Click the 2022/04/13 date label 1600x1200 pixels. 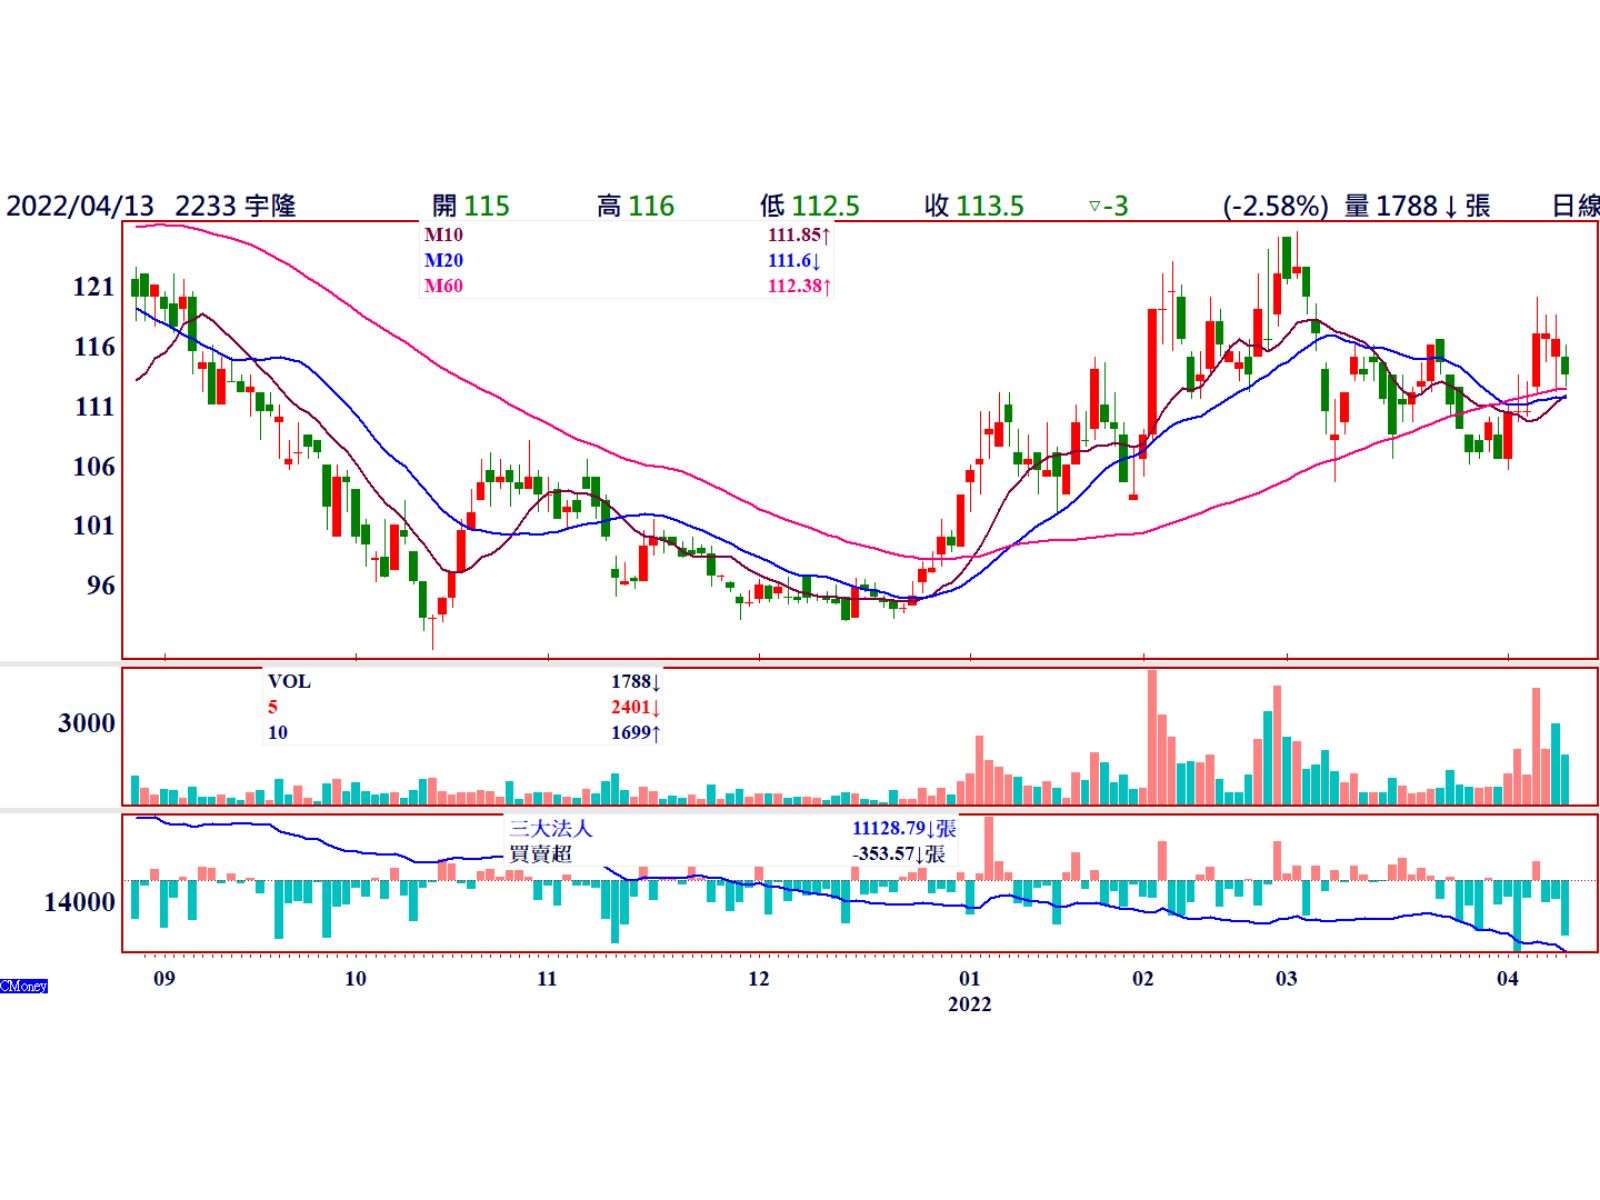(80, 206)
